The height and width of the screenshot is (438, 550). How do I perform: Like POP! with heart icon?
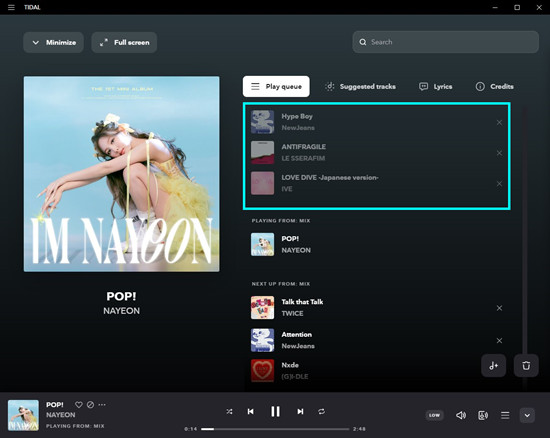click(x=79, y=405)
